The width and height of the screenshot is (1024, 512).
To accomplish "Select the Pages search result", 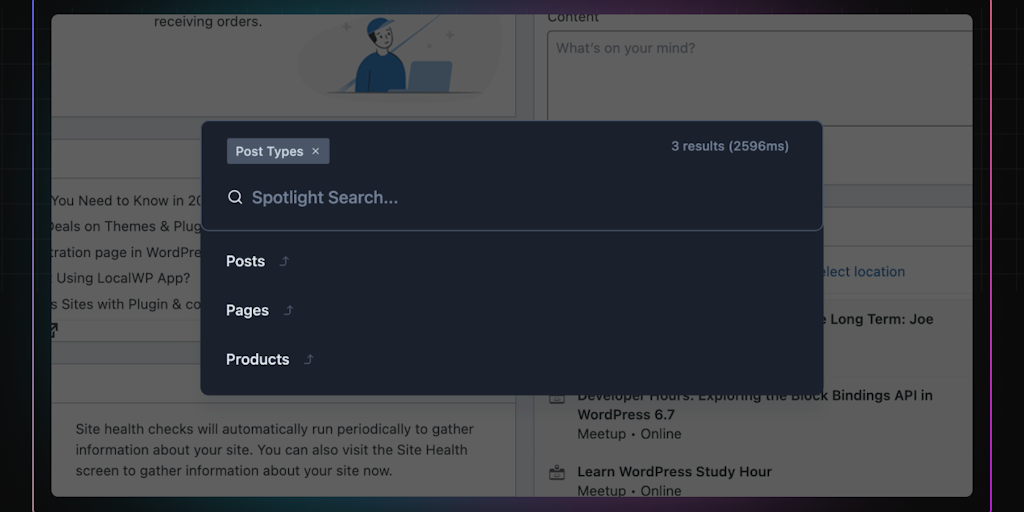I will tap(247, 310).
